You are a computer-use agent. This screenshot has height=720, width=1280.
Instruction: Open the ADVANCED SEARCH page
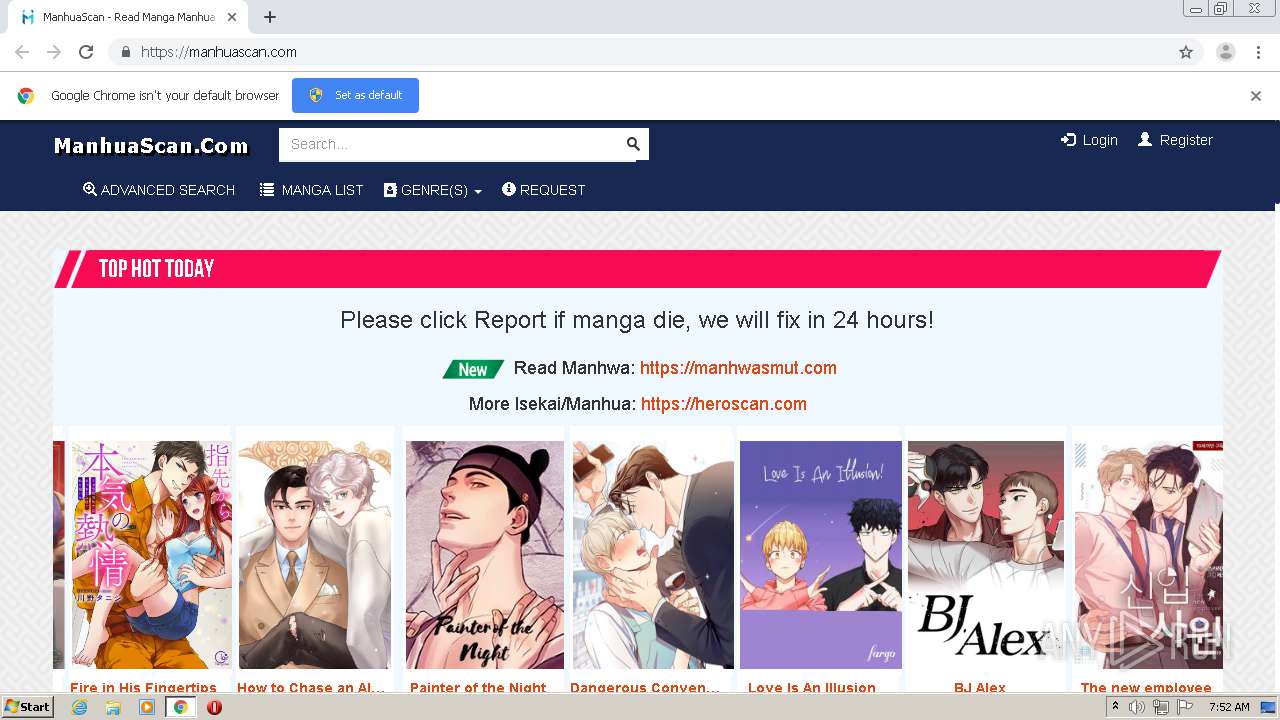(x=159, y=190)
